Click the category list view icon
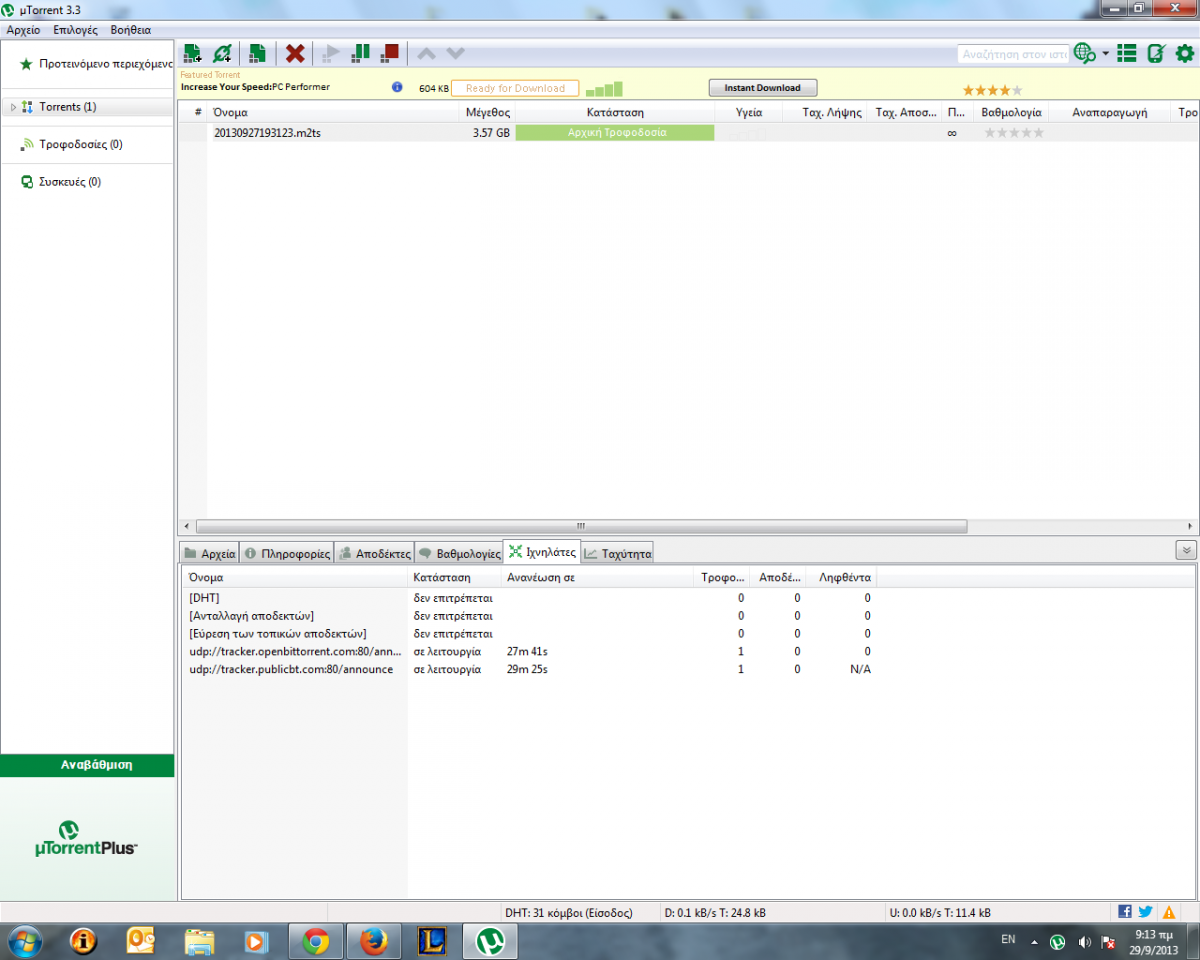This screenshot has height=960, width=1200. pyautogui.click(x=1127, y=53)
